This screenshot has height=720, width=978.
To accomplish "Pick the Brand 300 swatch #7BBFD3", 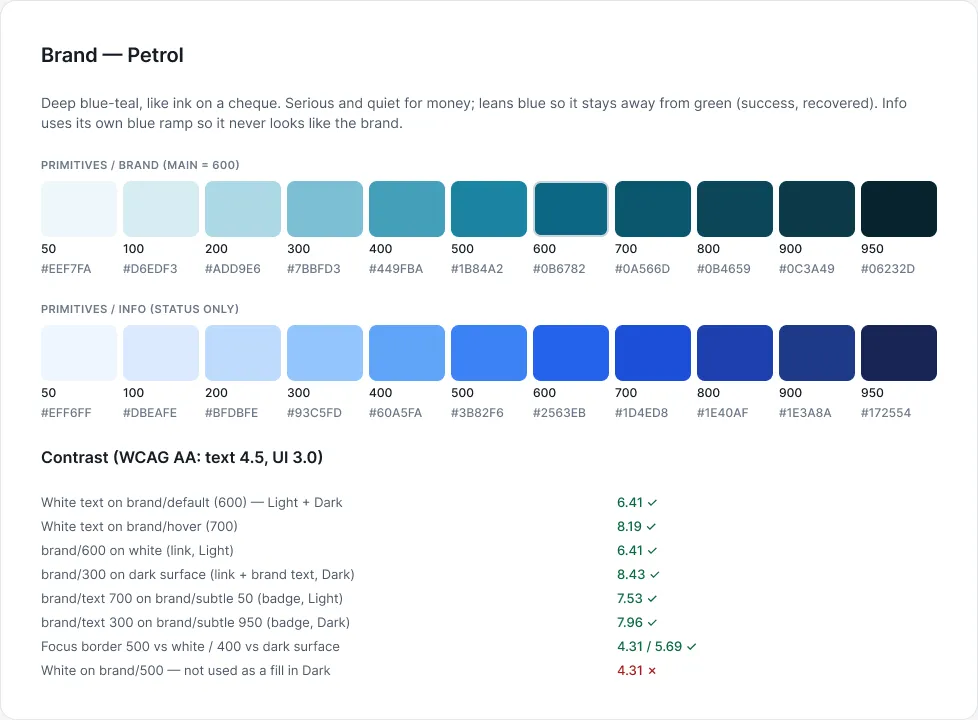I will pos(325,209).
